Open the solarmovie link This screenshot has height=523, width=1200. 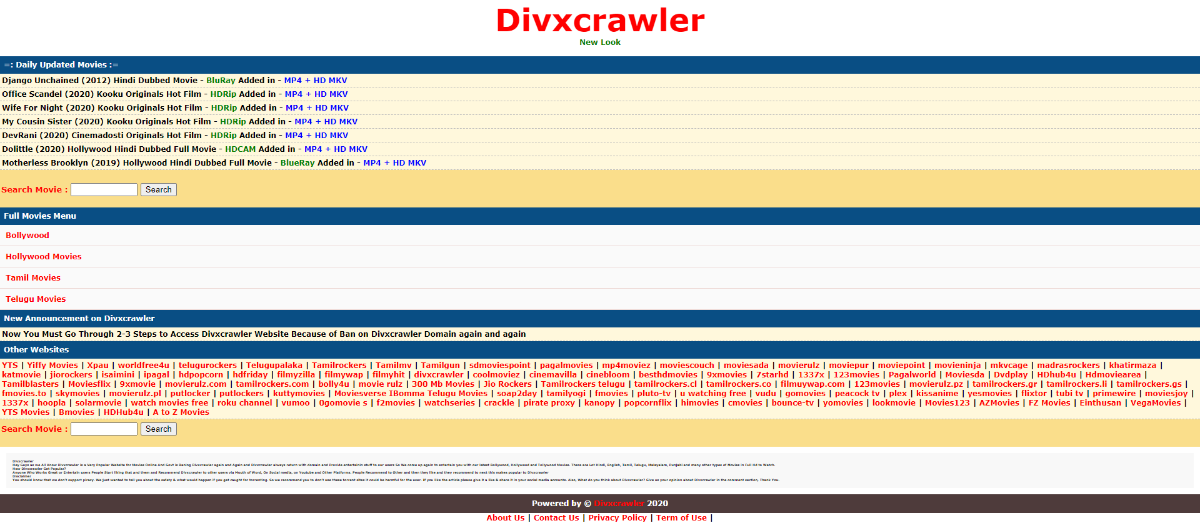click(x=96, y=402)
